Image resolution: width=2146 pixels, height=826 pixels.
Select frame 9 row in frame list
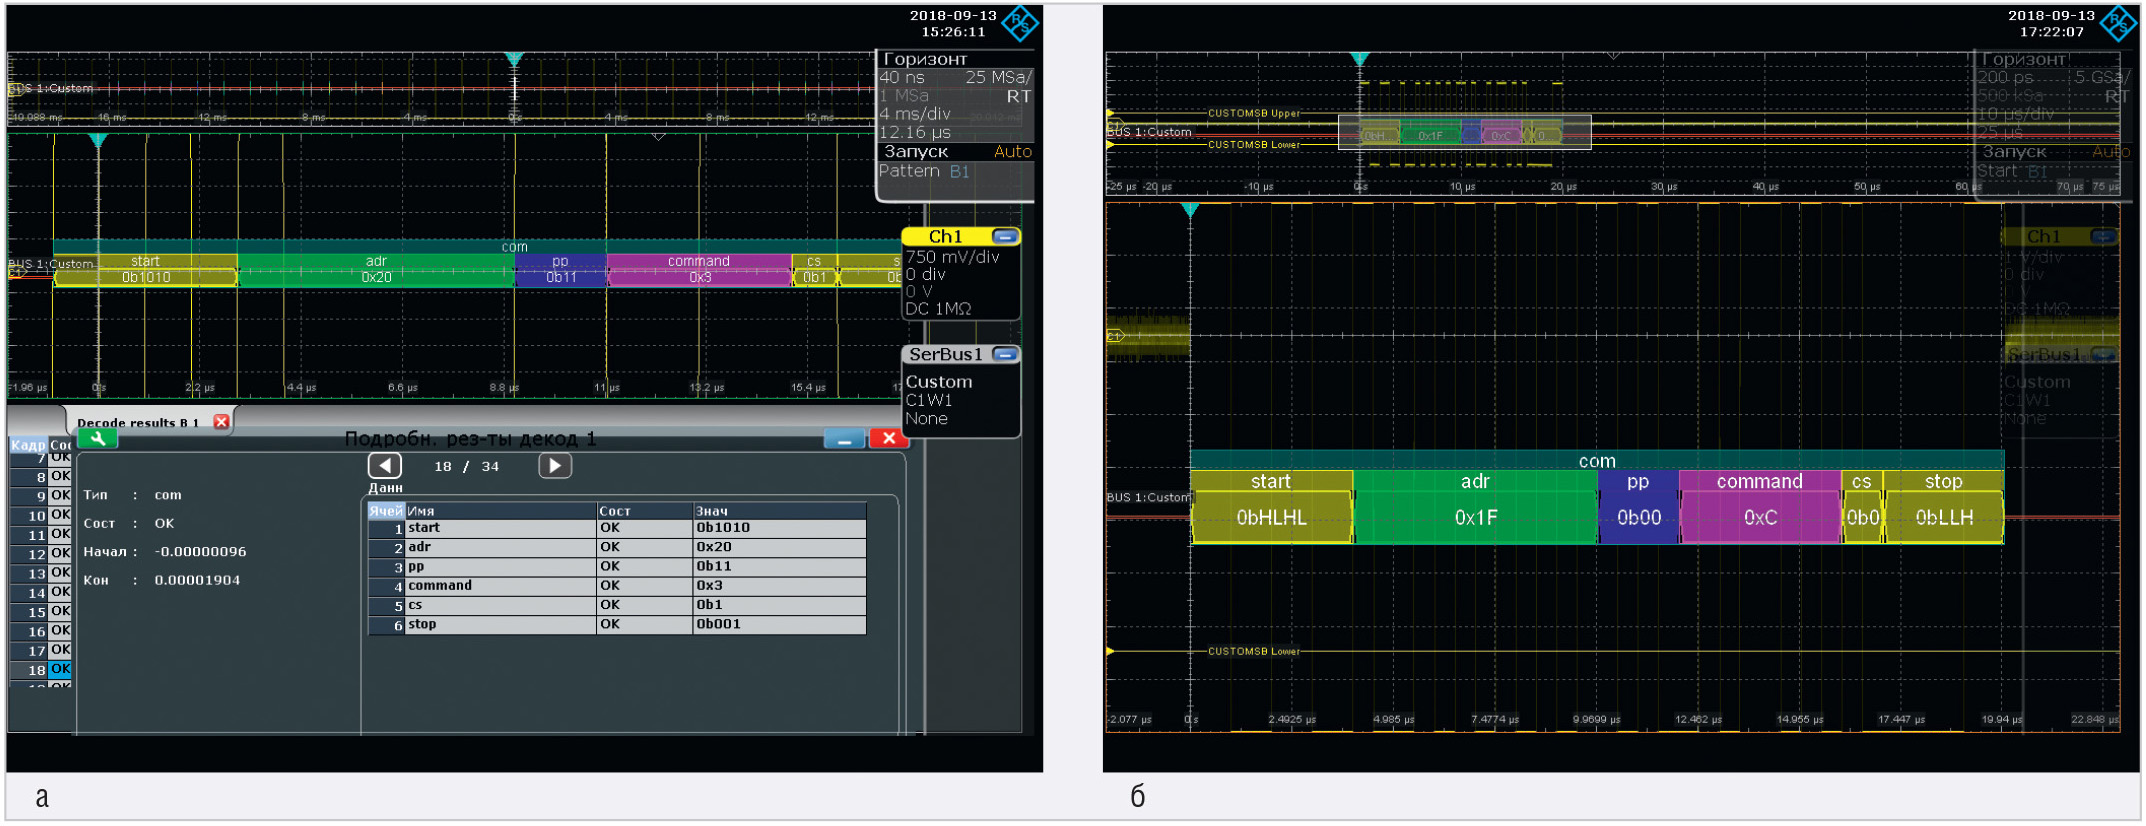(40, 496)
